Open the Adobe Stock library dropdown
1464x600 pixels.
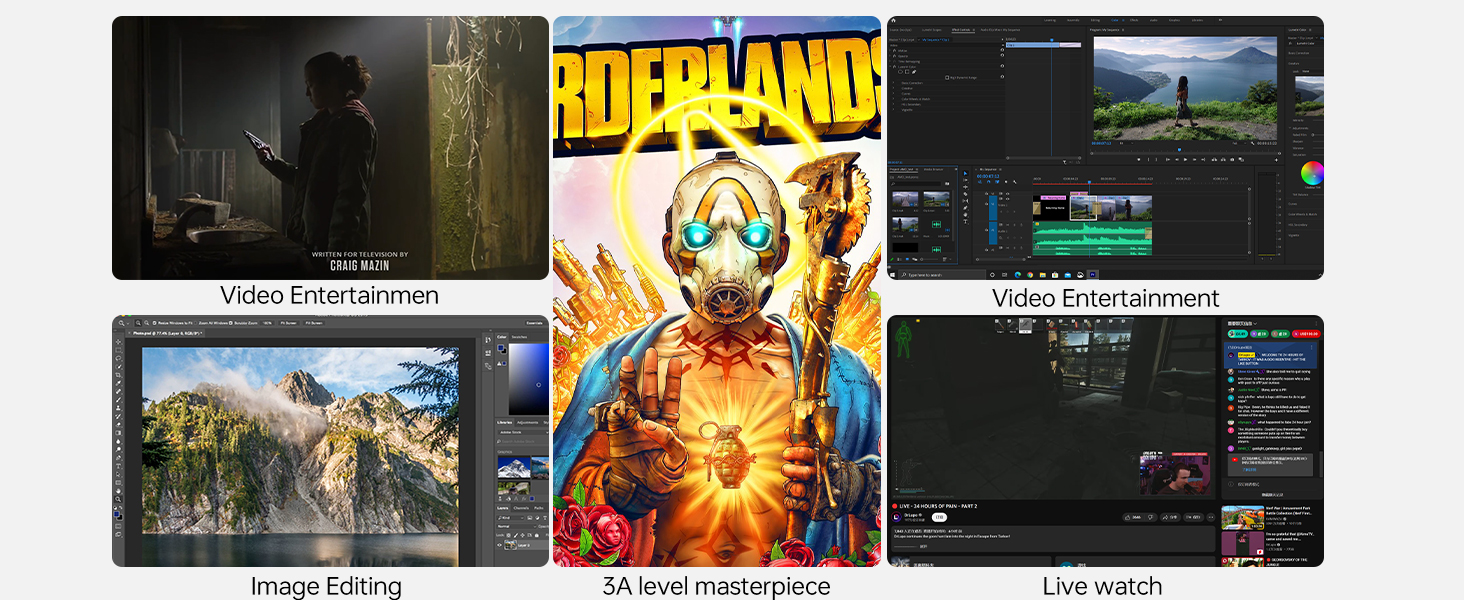click(x=520, y=432)
